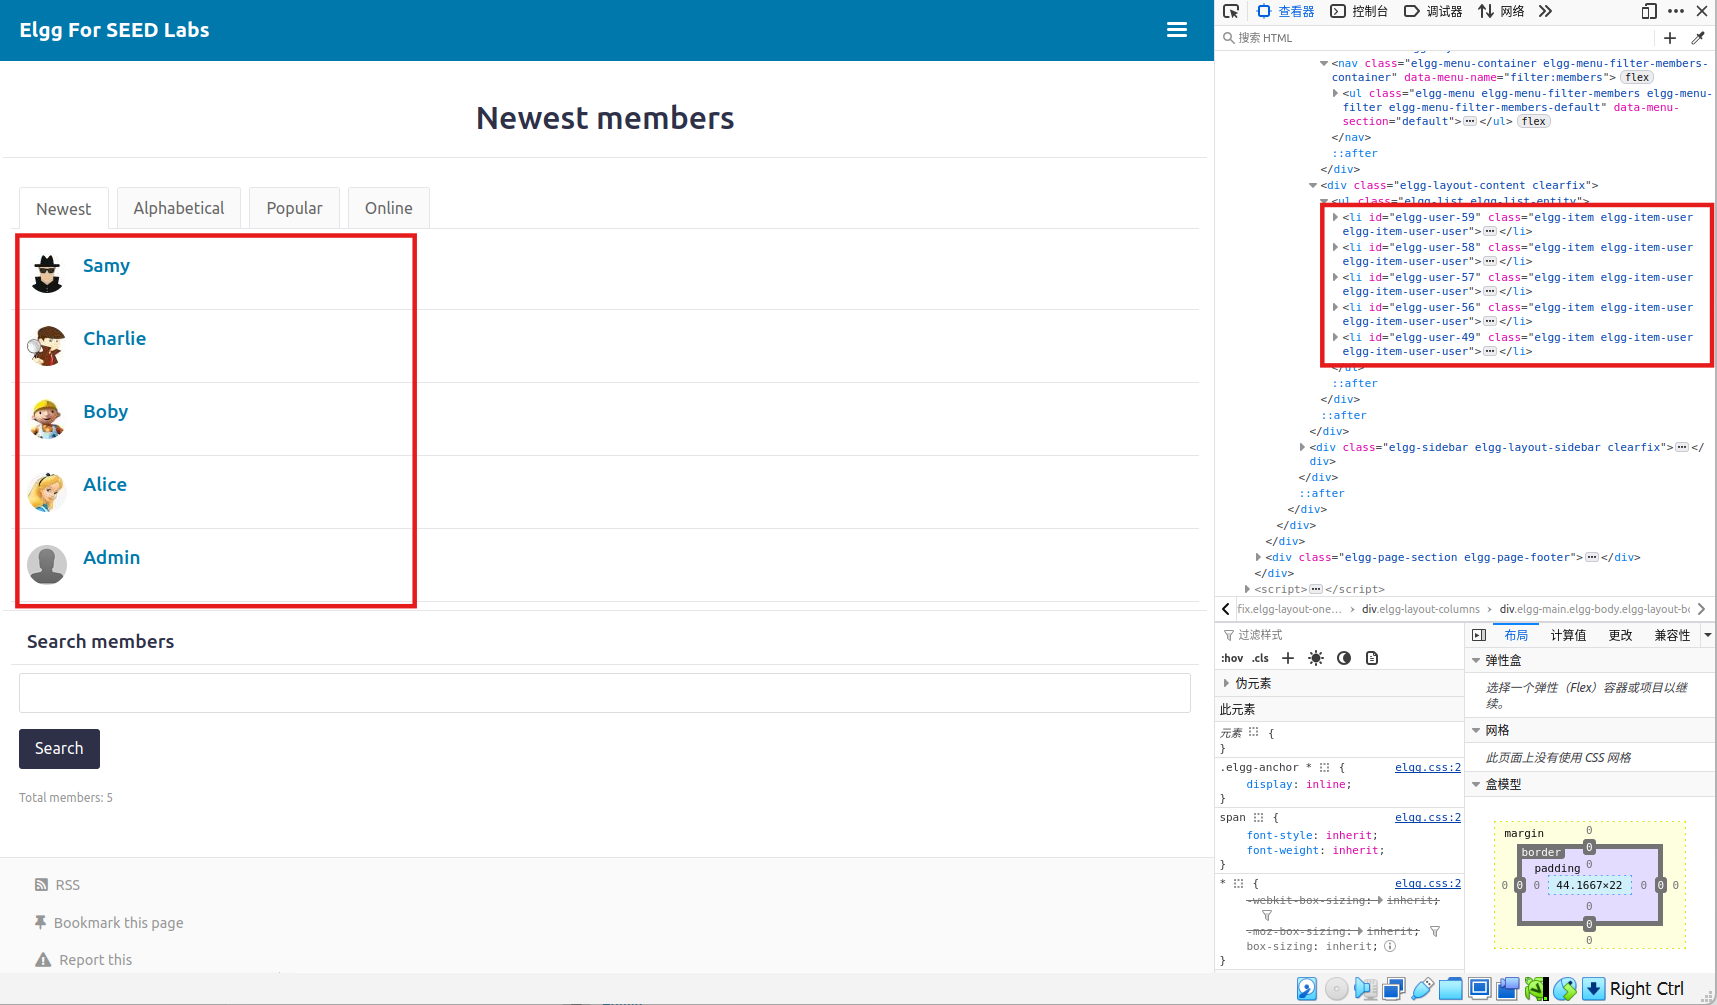
Task: Open the 控制台 Console tab
Action: 1359,11
